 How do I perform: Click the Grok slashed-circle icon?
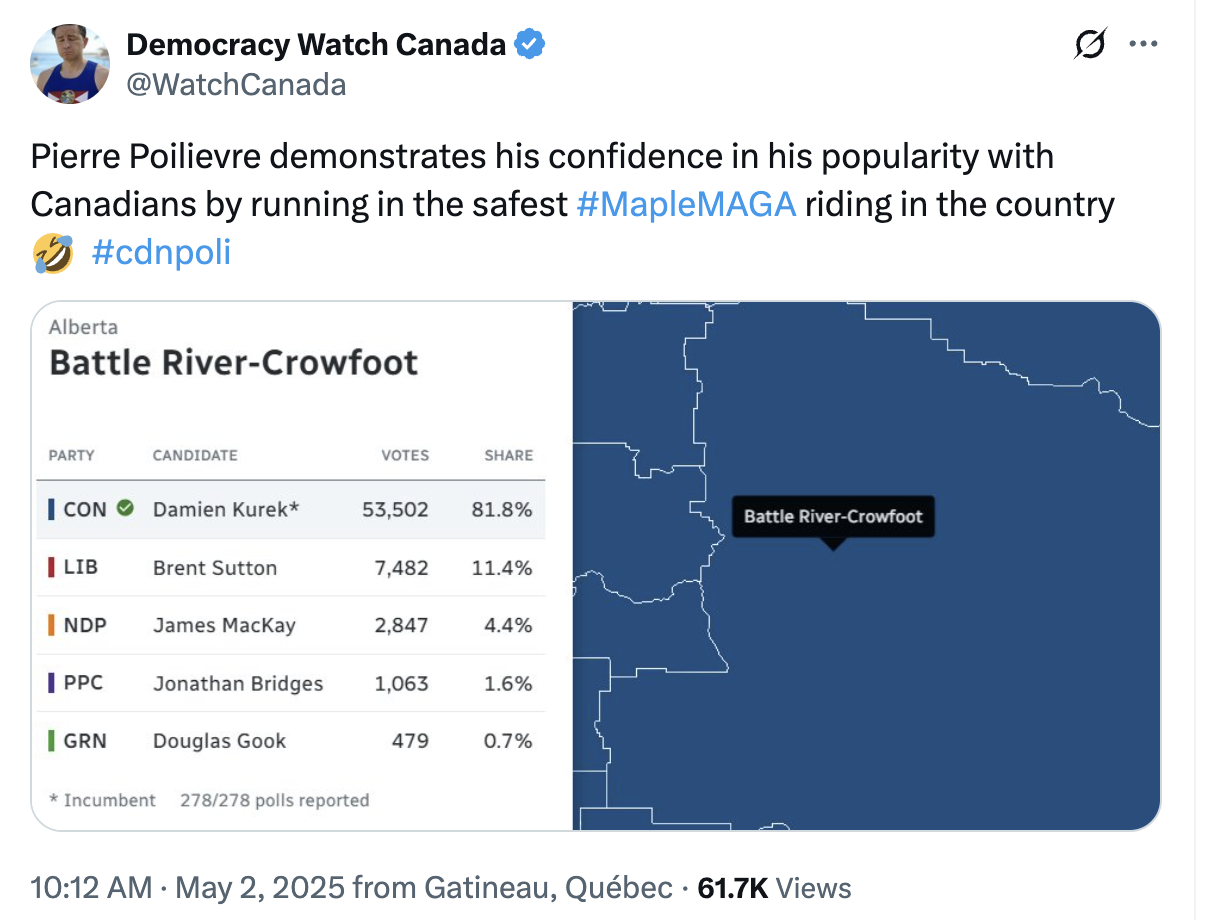[1089, 45]
